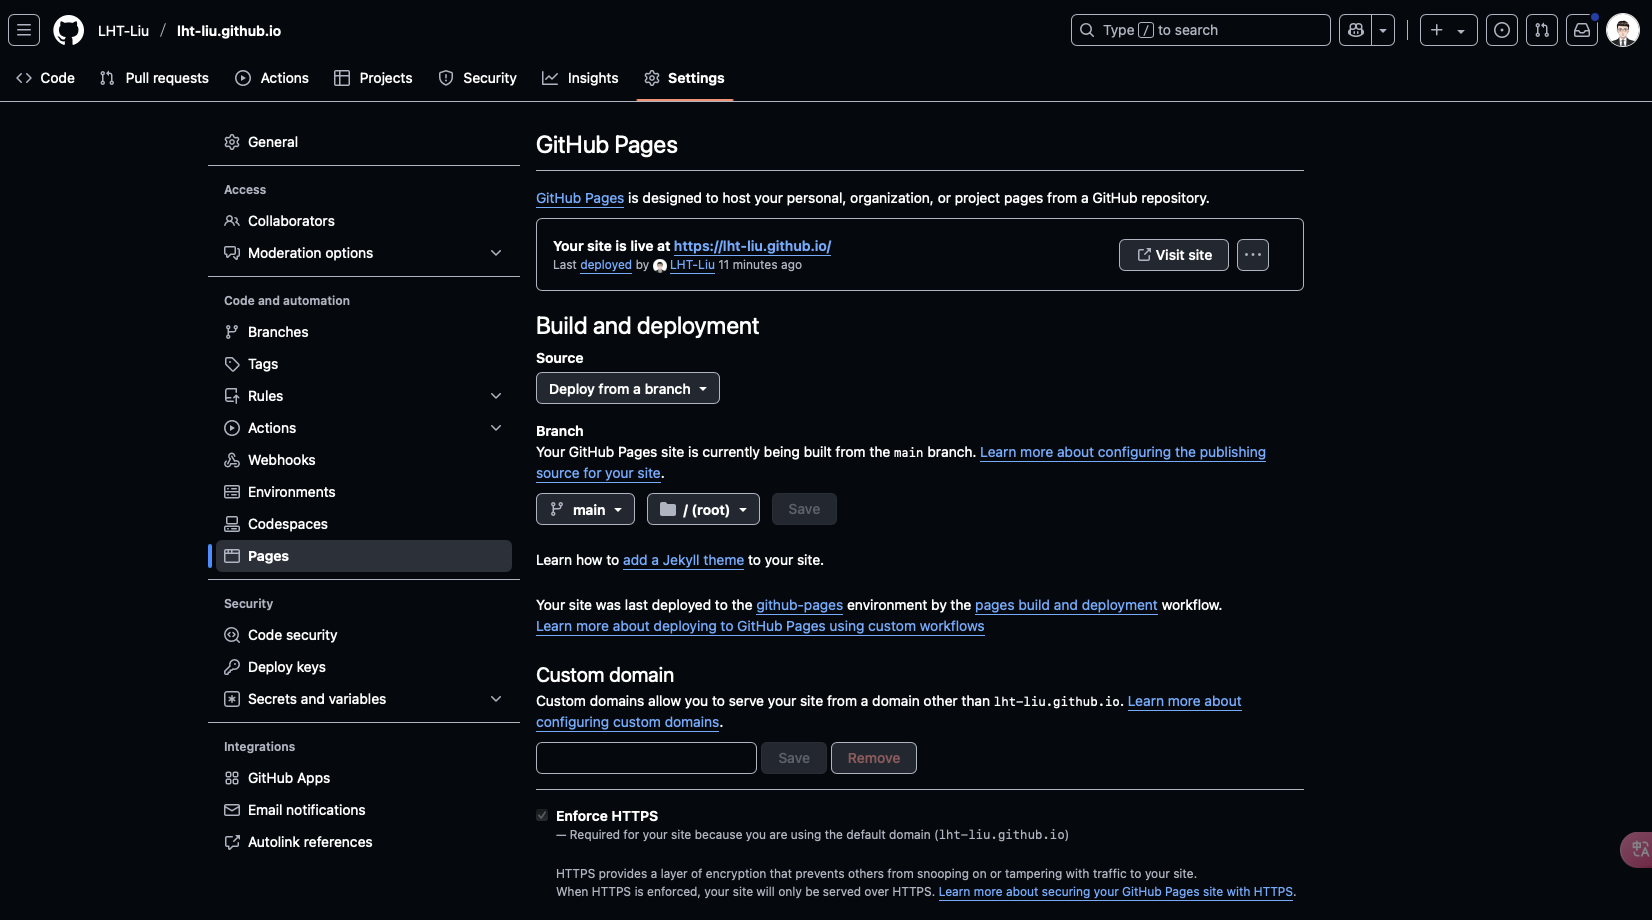The width and height of the screenshot is (1652, 920).
Task: Open the notifications inbox icon
Action: (1582, 30)
